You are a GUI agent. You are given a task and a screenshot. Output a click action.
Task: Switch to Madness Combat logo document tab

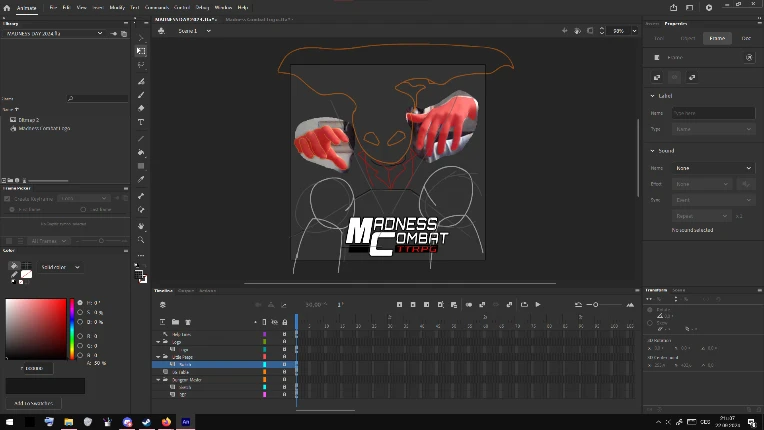(x=258, y=19)
